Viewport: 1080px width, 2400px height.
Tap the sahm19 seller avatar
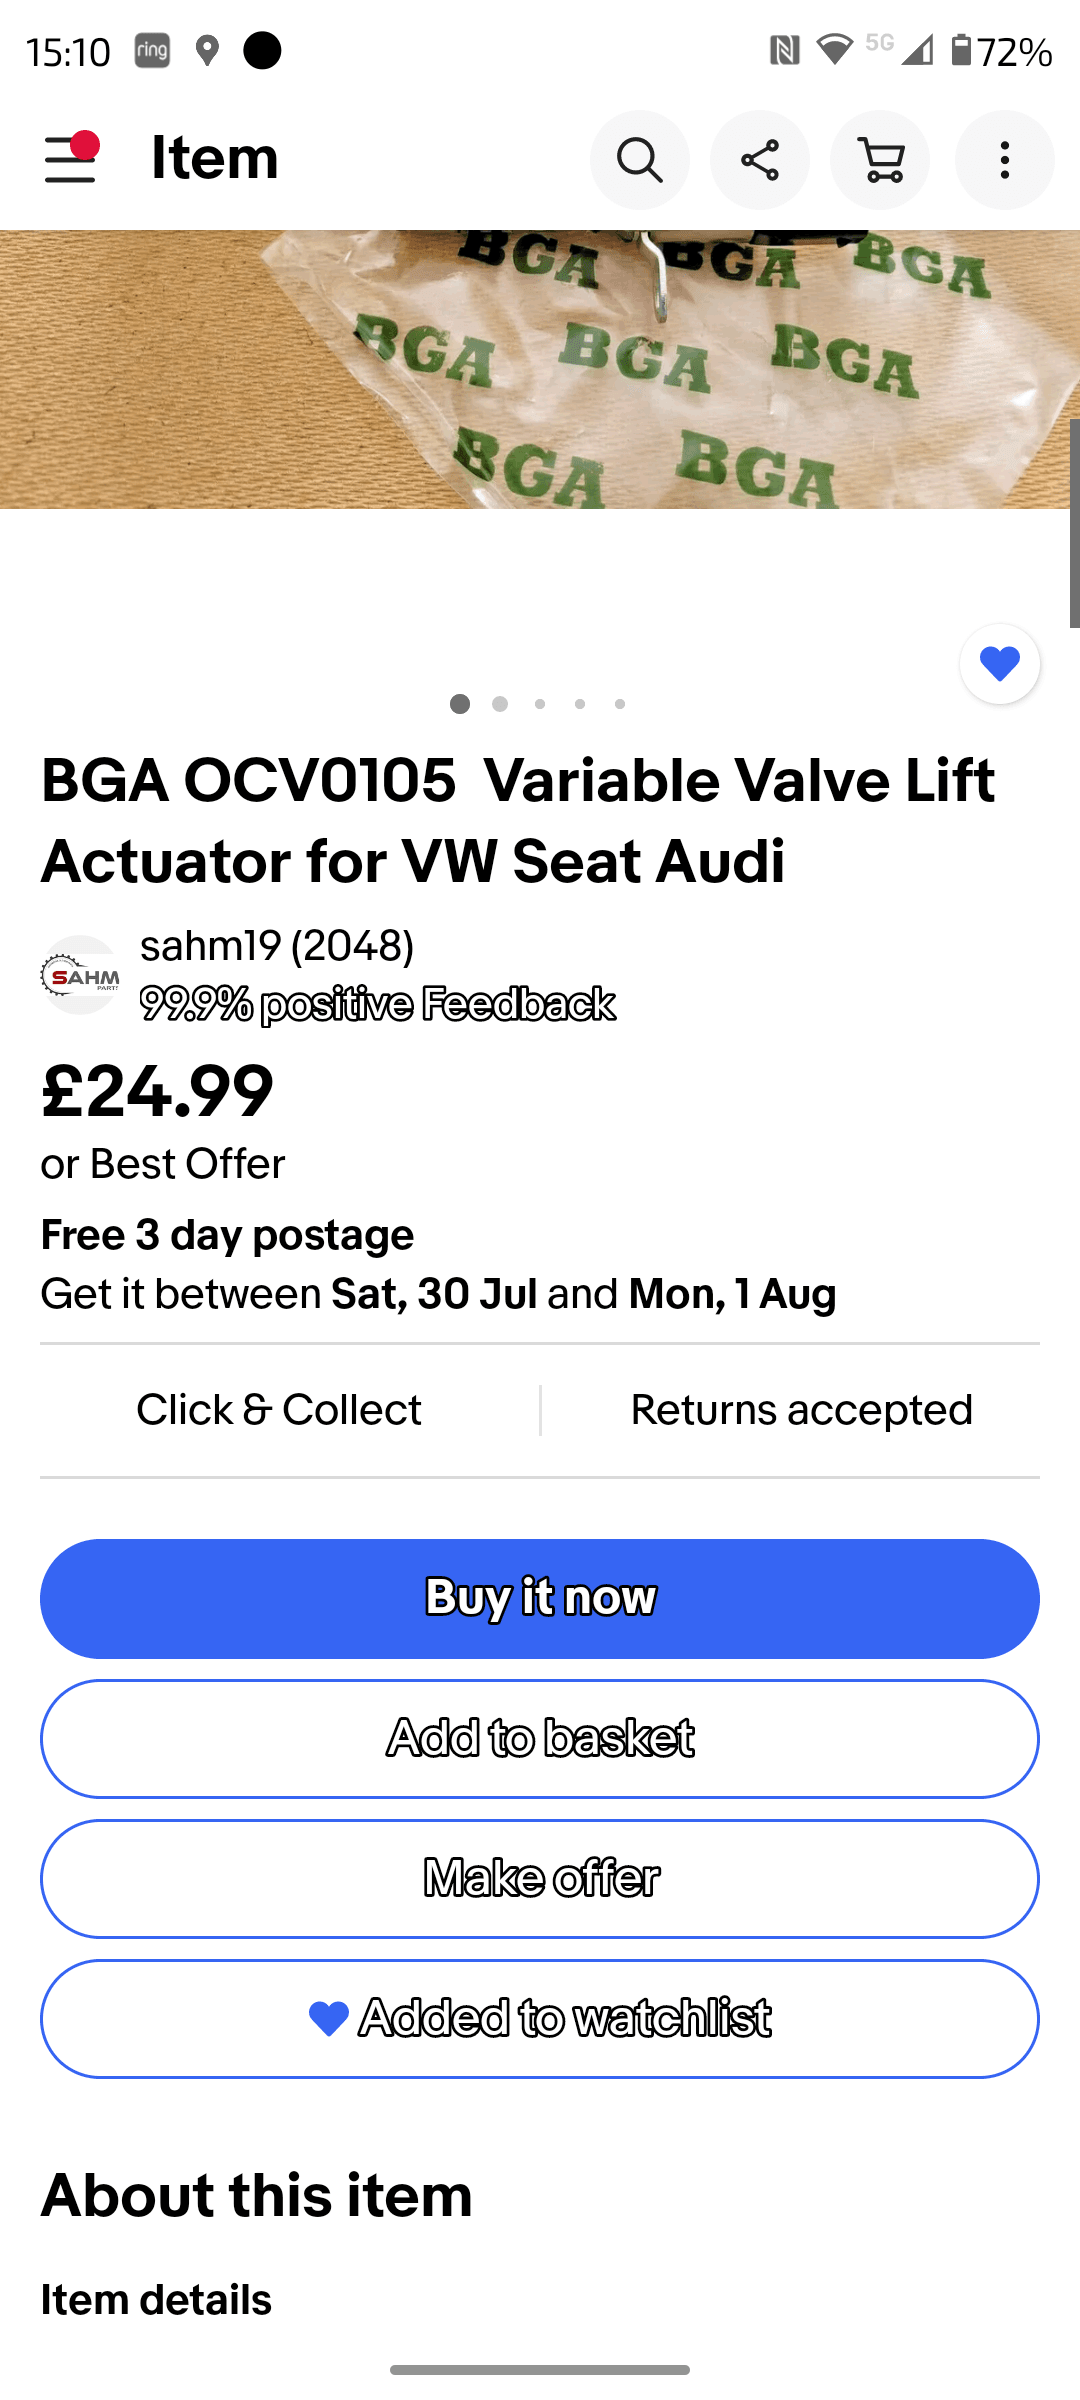[80, 975]
